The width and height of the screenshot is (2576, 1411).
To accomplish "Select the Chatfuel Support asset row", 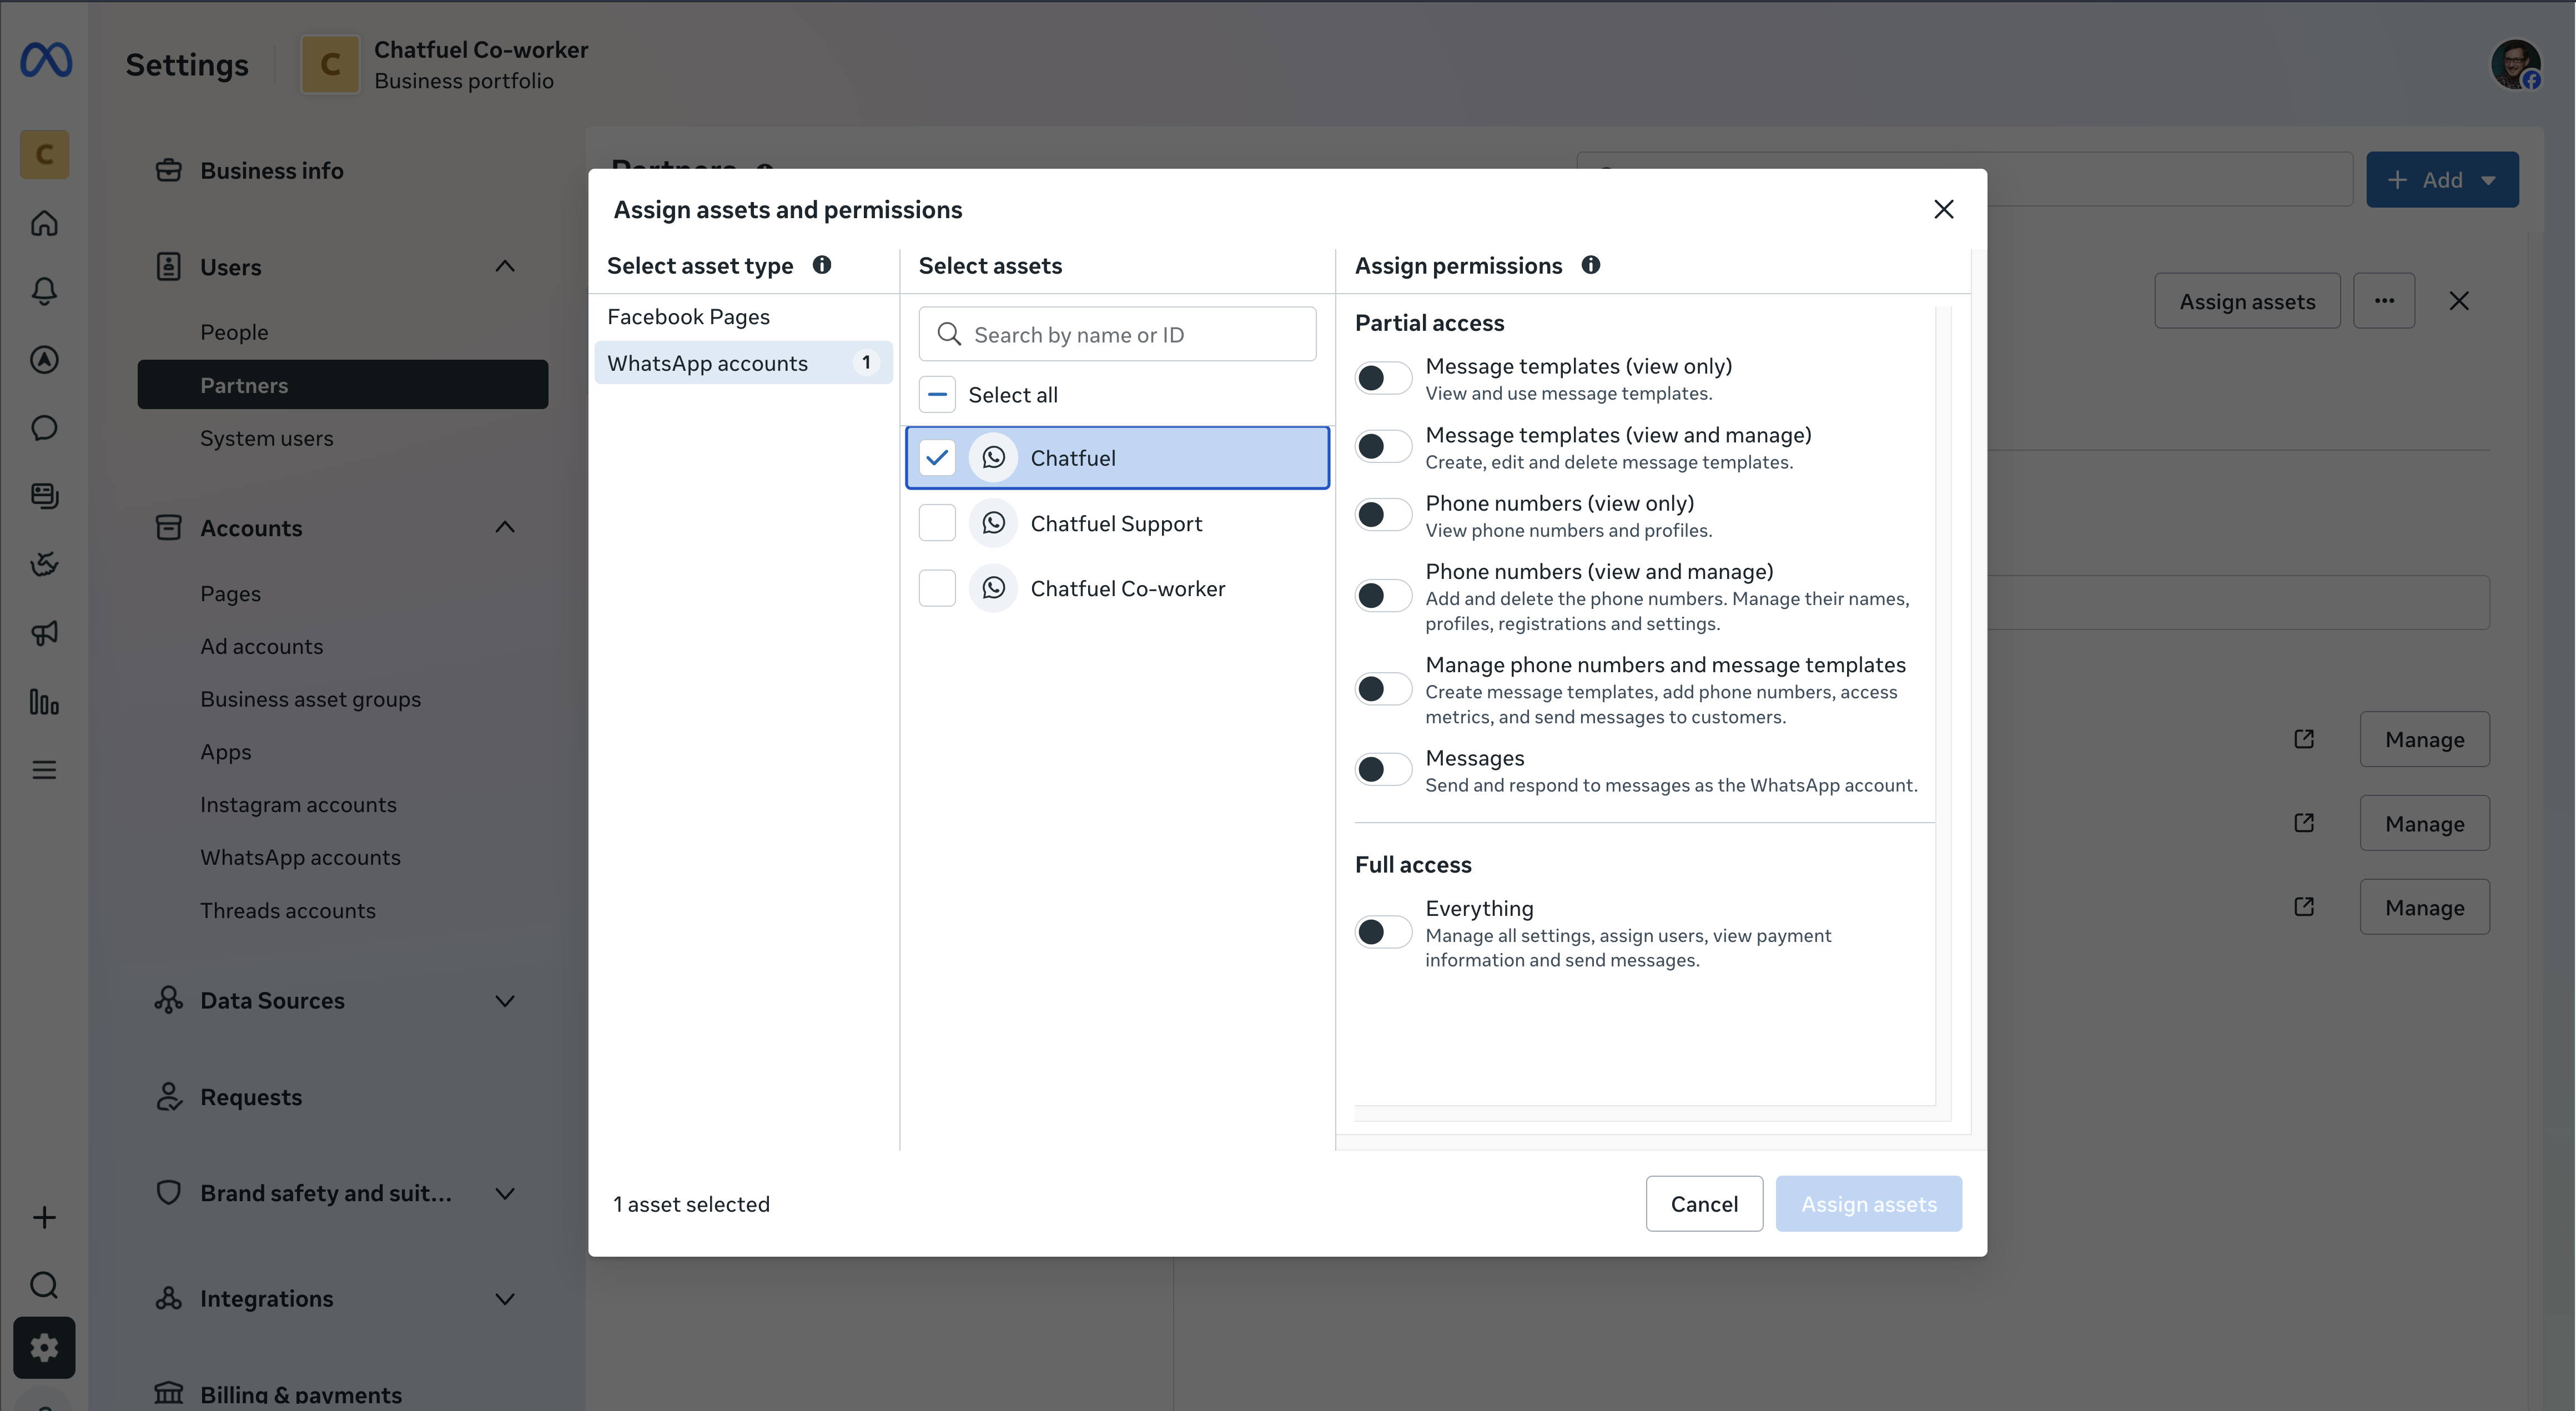I will pyautogui.click(x=1117, y=523).
